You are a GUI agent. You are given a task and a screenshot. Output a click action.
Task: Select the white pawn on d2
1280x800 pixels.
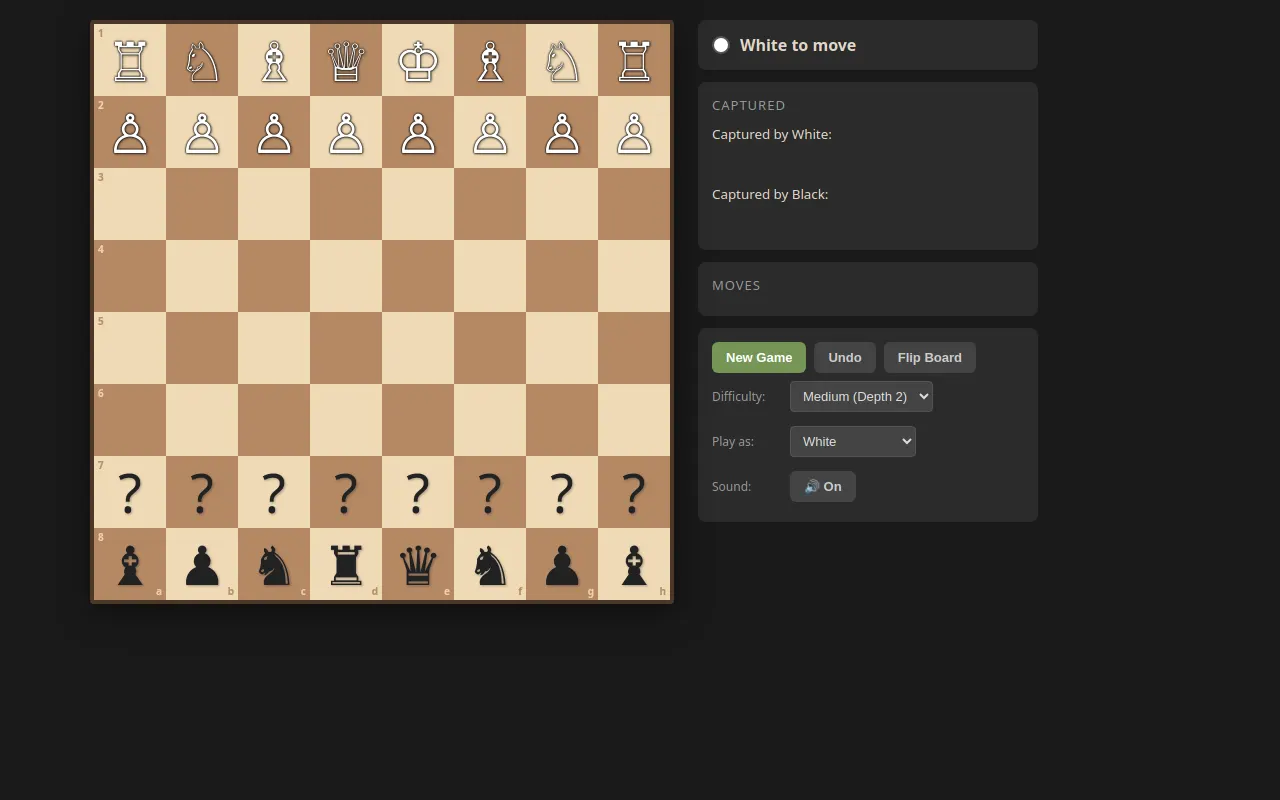coord(346,132)
